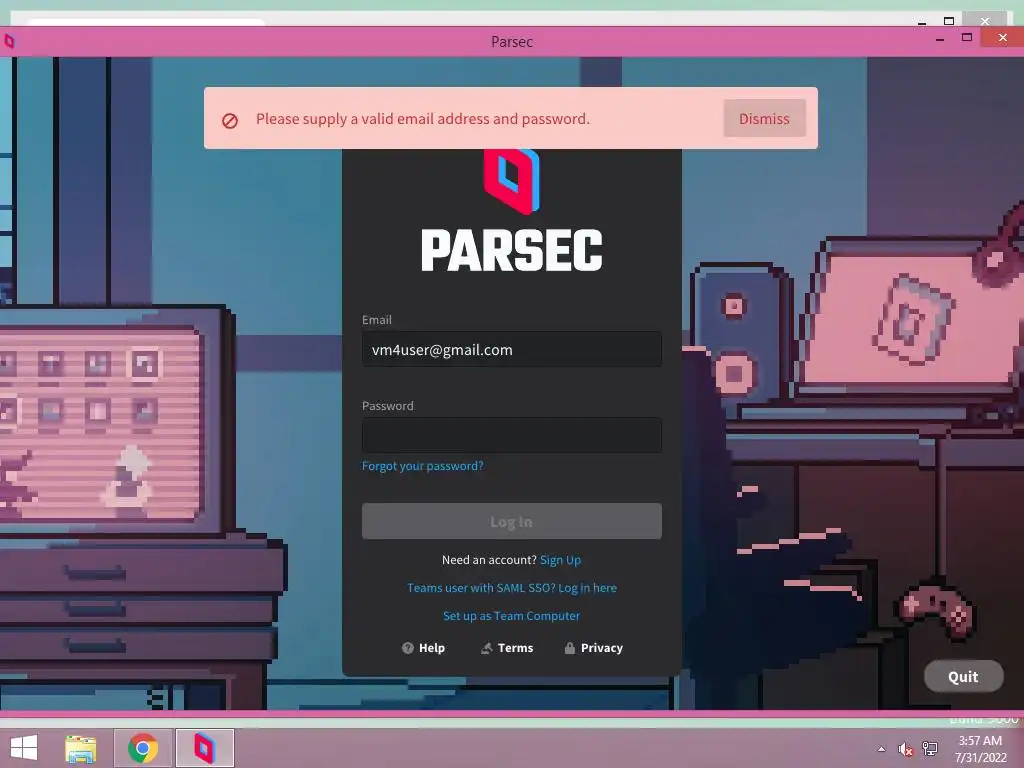Viewport: 1024px width, 768px height.
Task: Focus the Email input field
Action: pyautogui.click(x=511, y=349)
